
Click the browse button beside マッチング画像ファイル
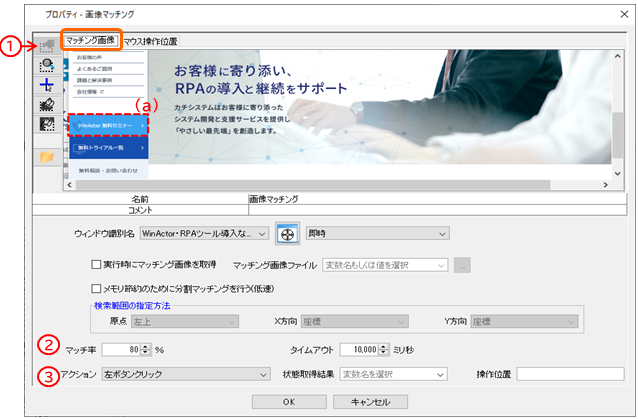pyautogui.click(x=462, y=265)
